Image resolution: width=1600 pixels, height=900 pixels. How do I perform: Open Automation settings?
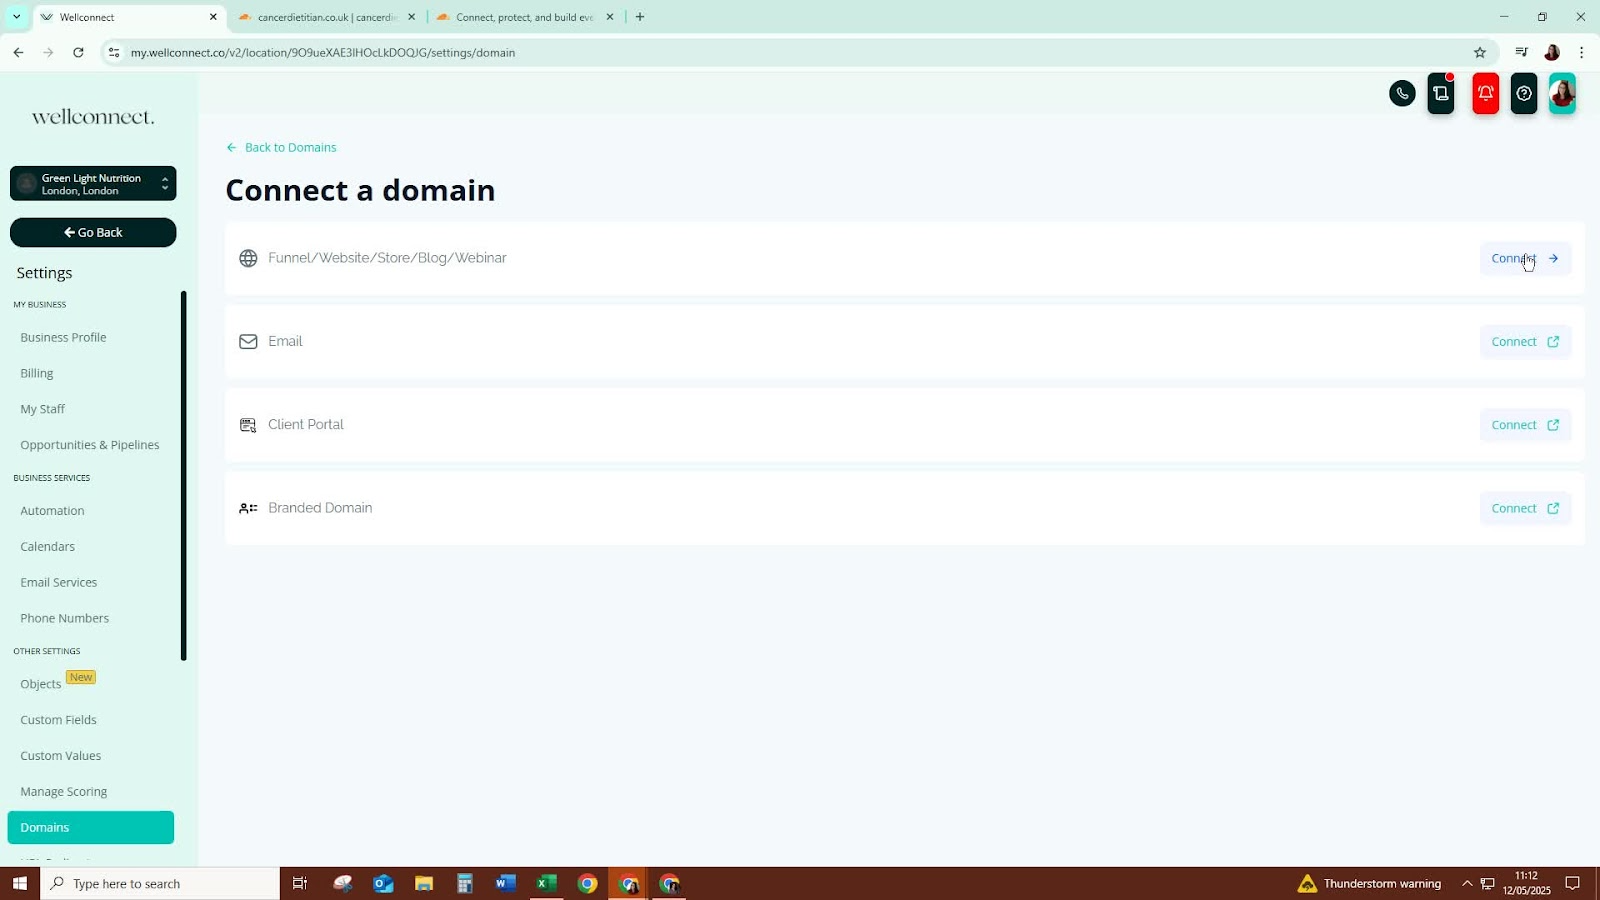click(x=52, y=511)
